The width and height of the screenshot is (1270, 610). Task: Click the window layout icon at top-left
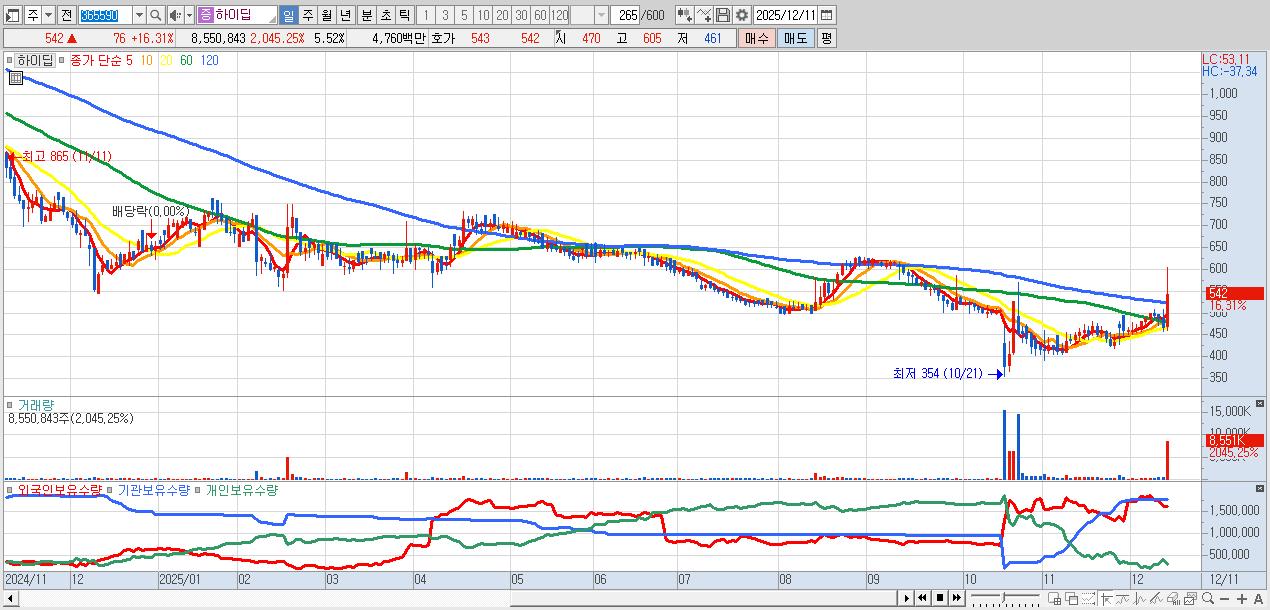[x=12, y=15]
